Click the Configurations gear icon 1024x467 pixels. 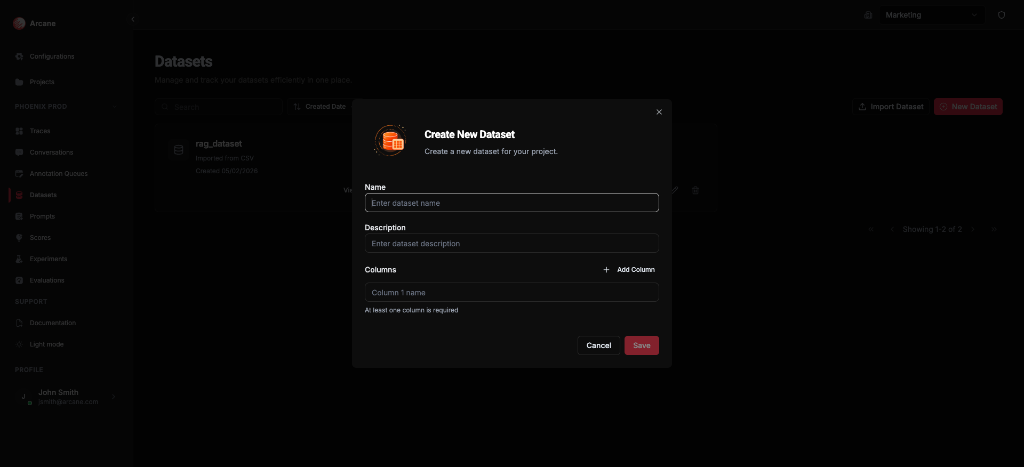click(x=19, y=56)
